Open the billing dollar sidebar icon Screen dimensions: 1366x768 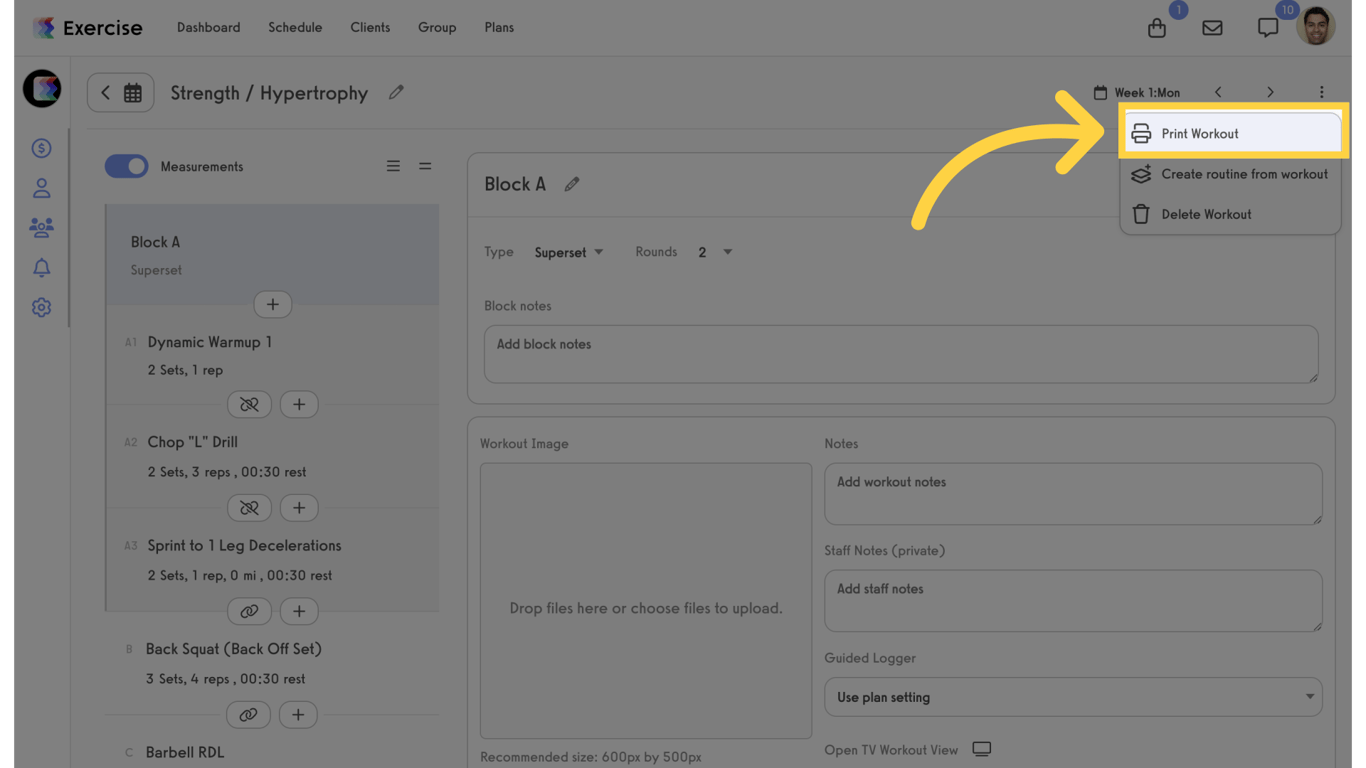tap(41, 148)
